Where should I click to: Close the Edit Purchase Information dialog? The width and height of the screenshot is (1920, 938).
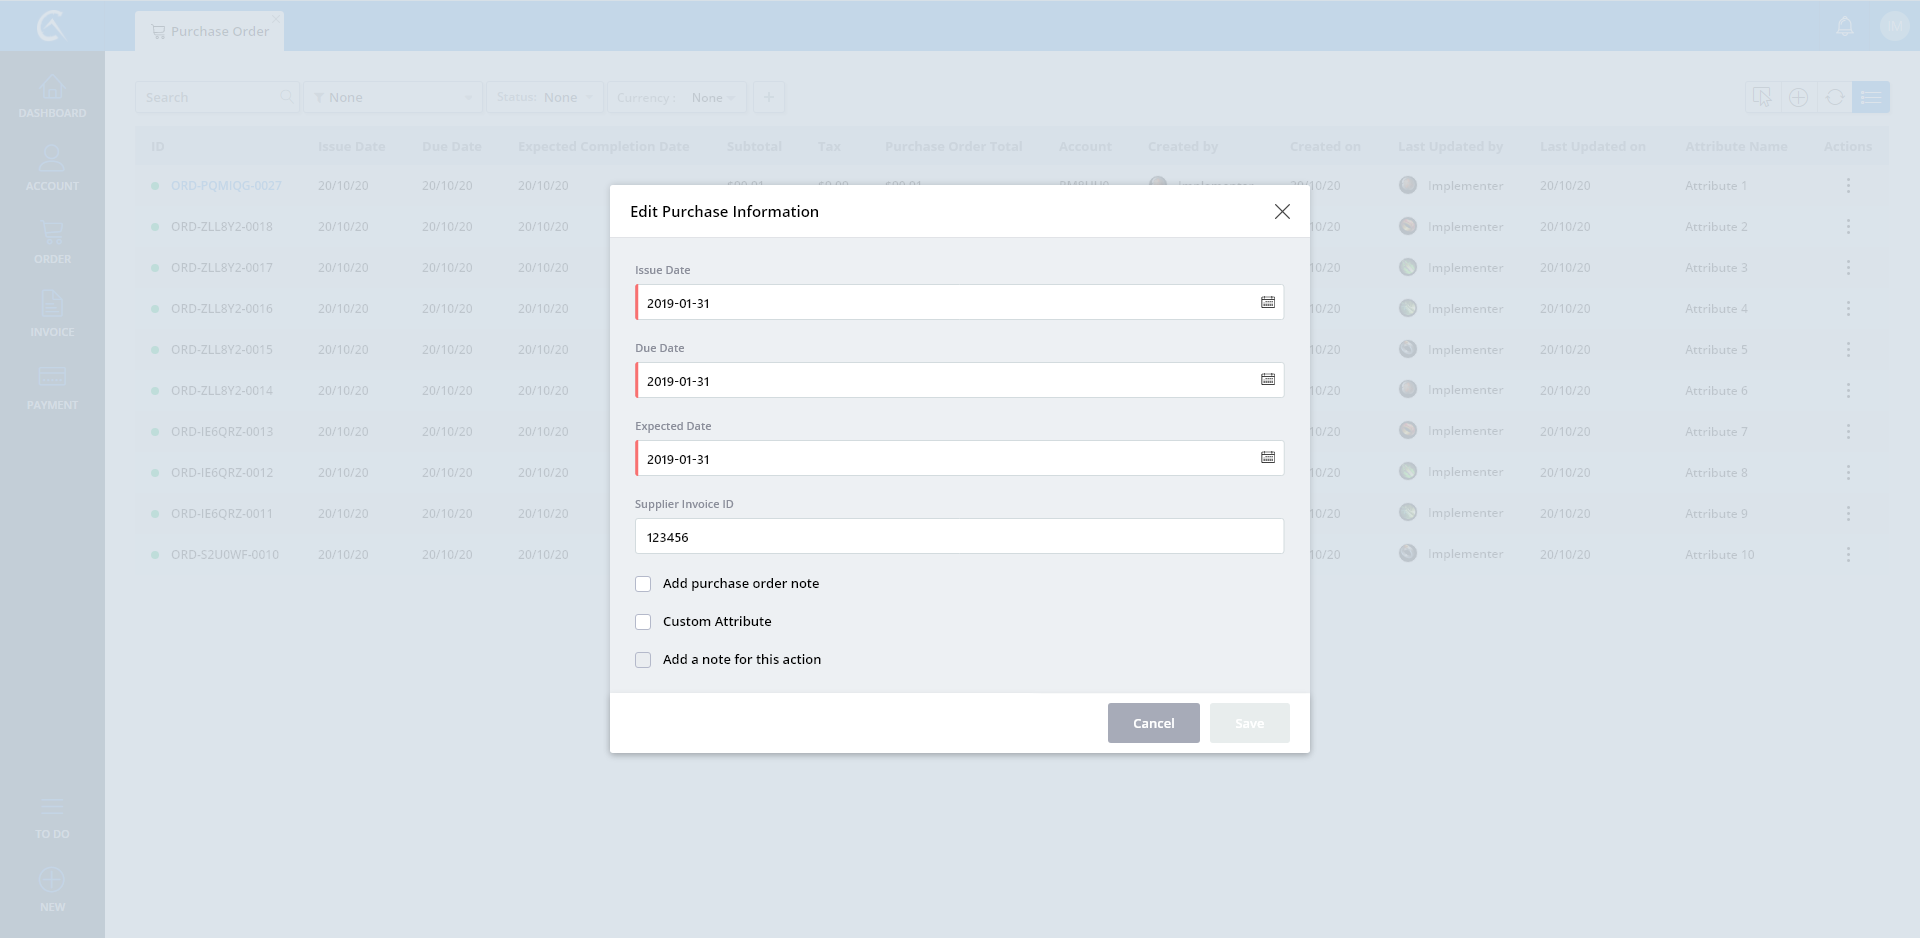pos(1282,212)
